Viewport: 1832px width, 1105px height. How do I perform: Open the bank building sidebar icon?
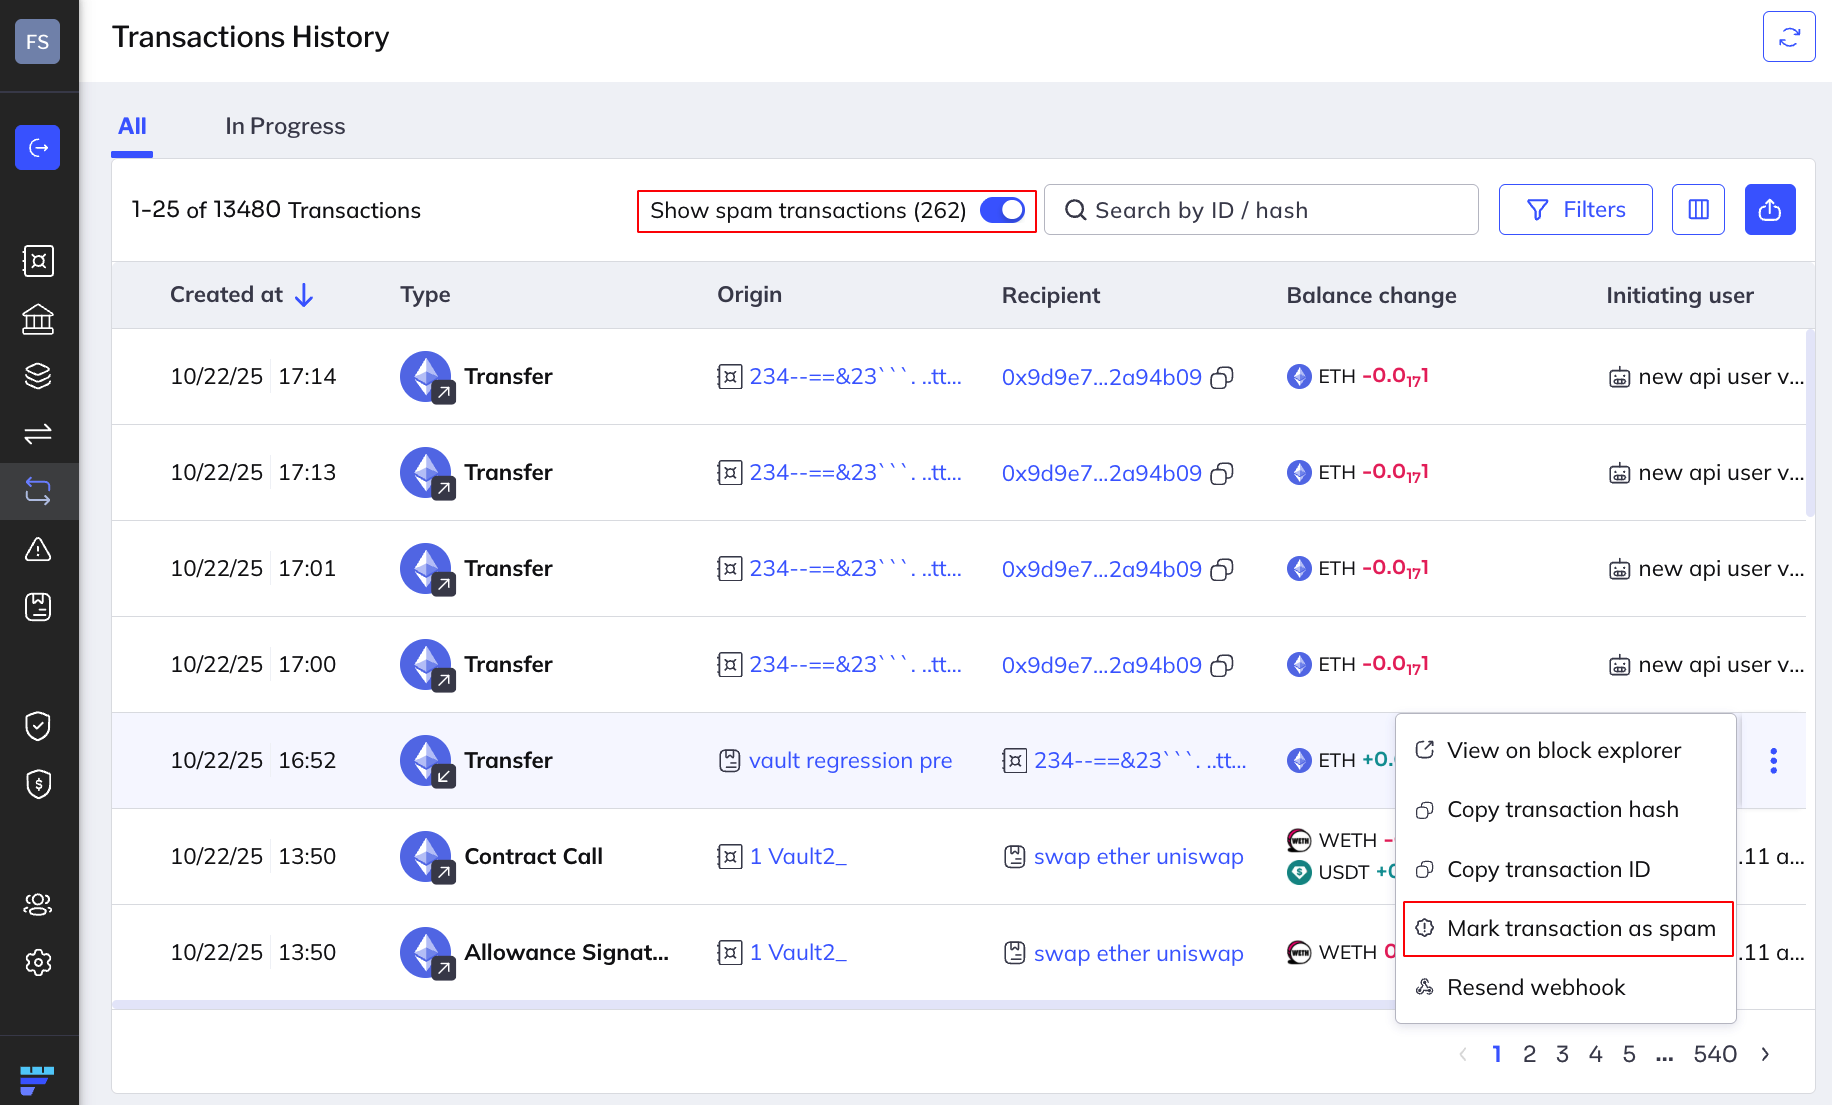point(38,319)
